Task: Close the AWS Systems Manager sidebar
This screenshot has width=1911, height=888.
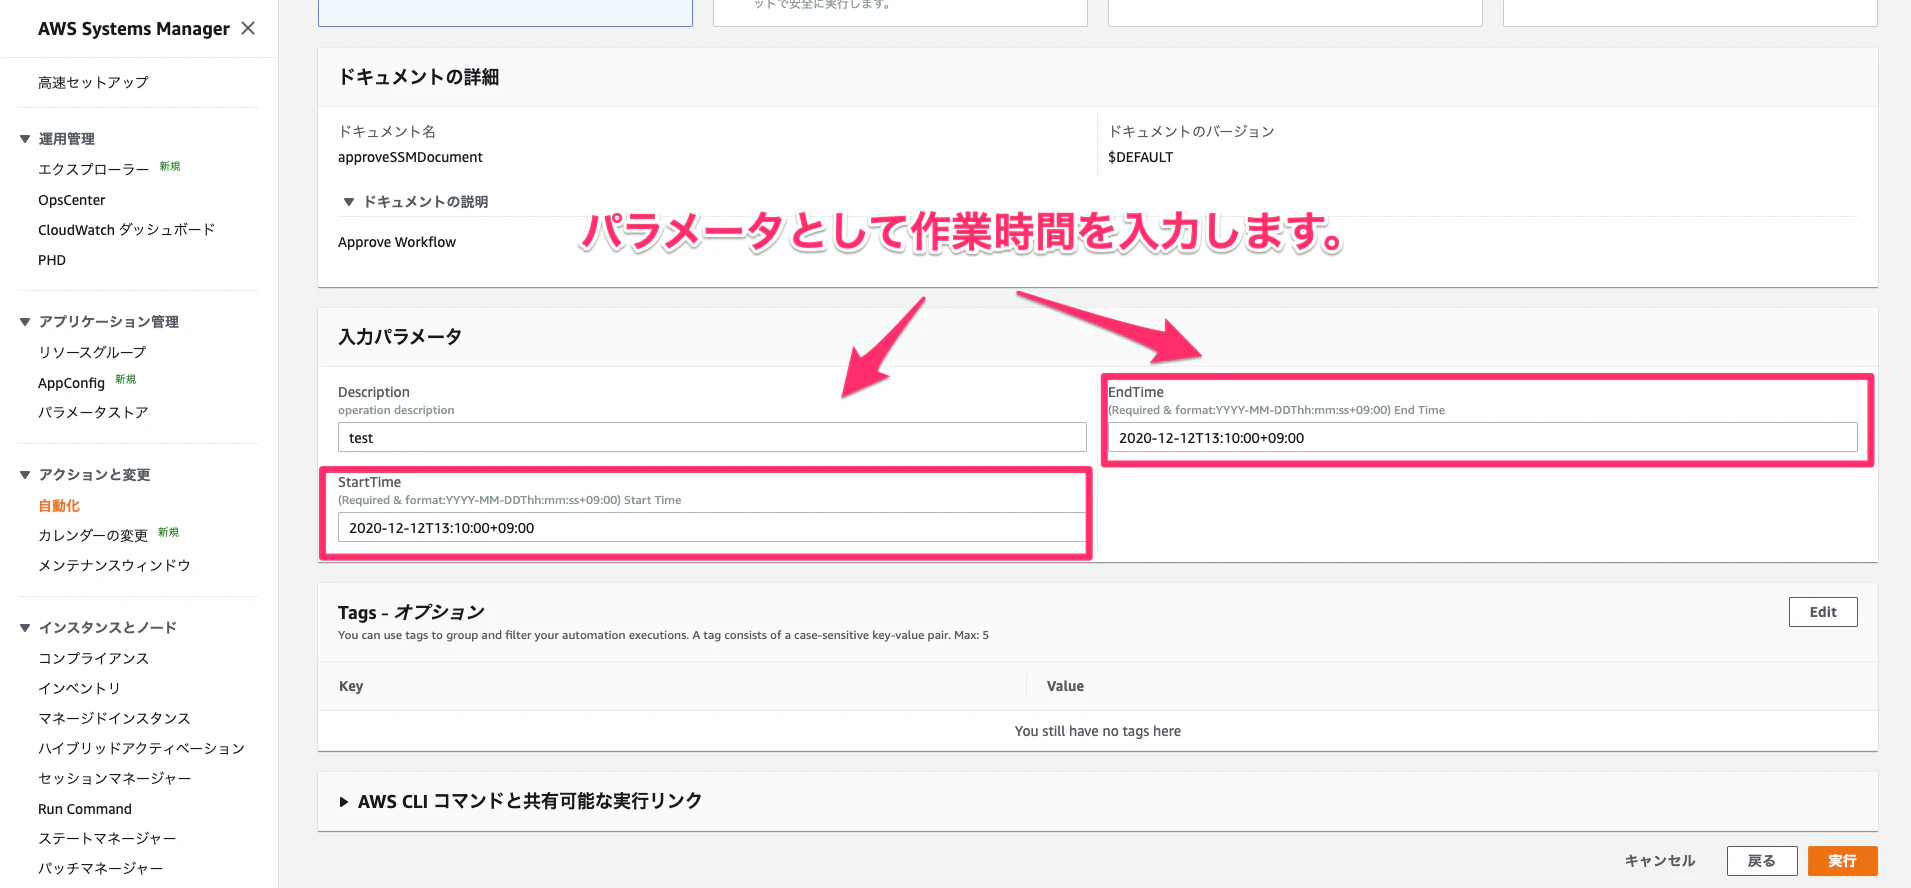Action: [248, 28]
